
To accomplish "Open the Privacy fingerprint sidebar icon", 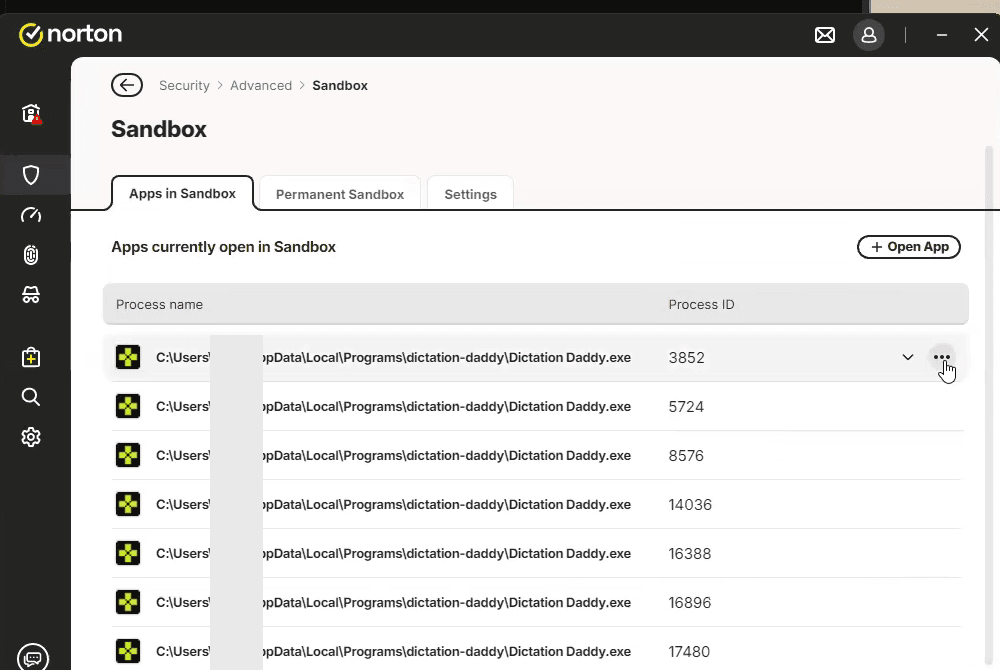I will click(31, 255).
